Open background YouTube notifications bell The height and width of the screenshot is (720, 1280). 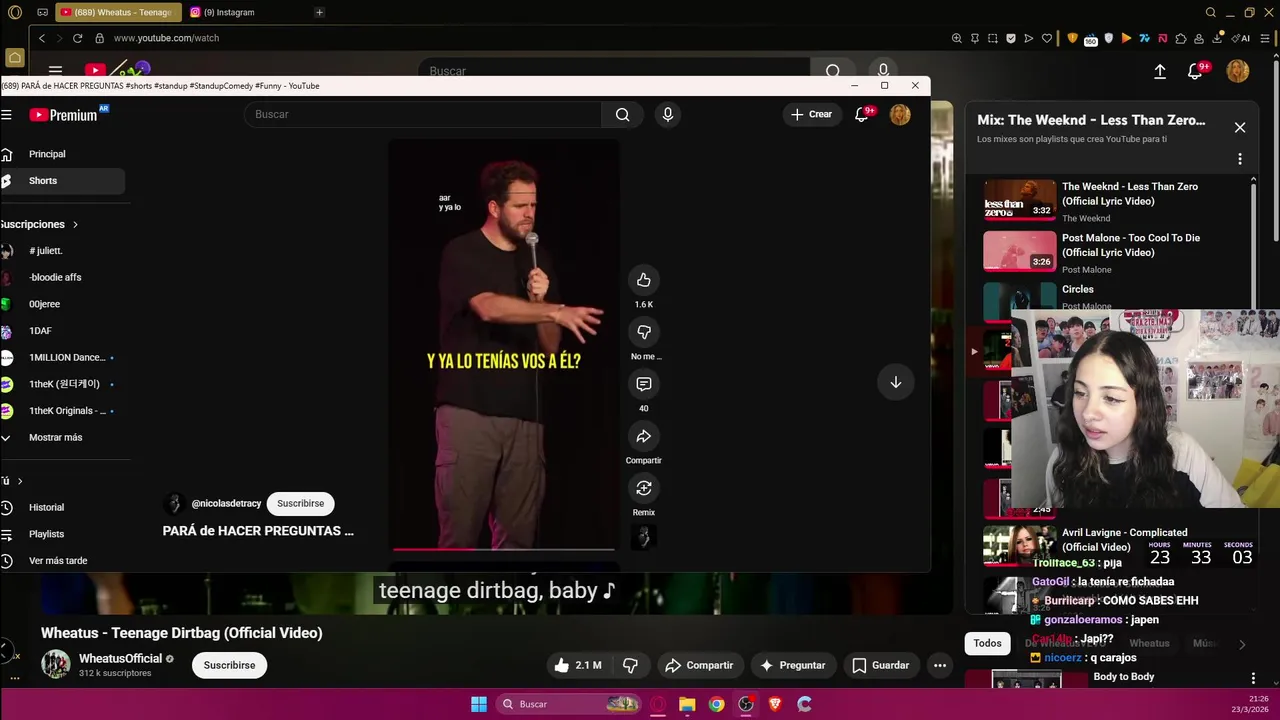click(x=1195, y=71)
